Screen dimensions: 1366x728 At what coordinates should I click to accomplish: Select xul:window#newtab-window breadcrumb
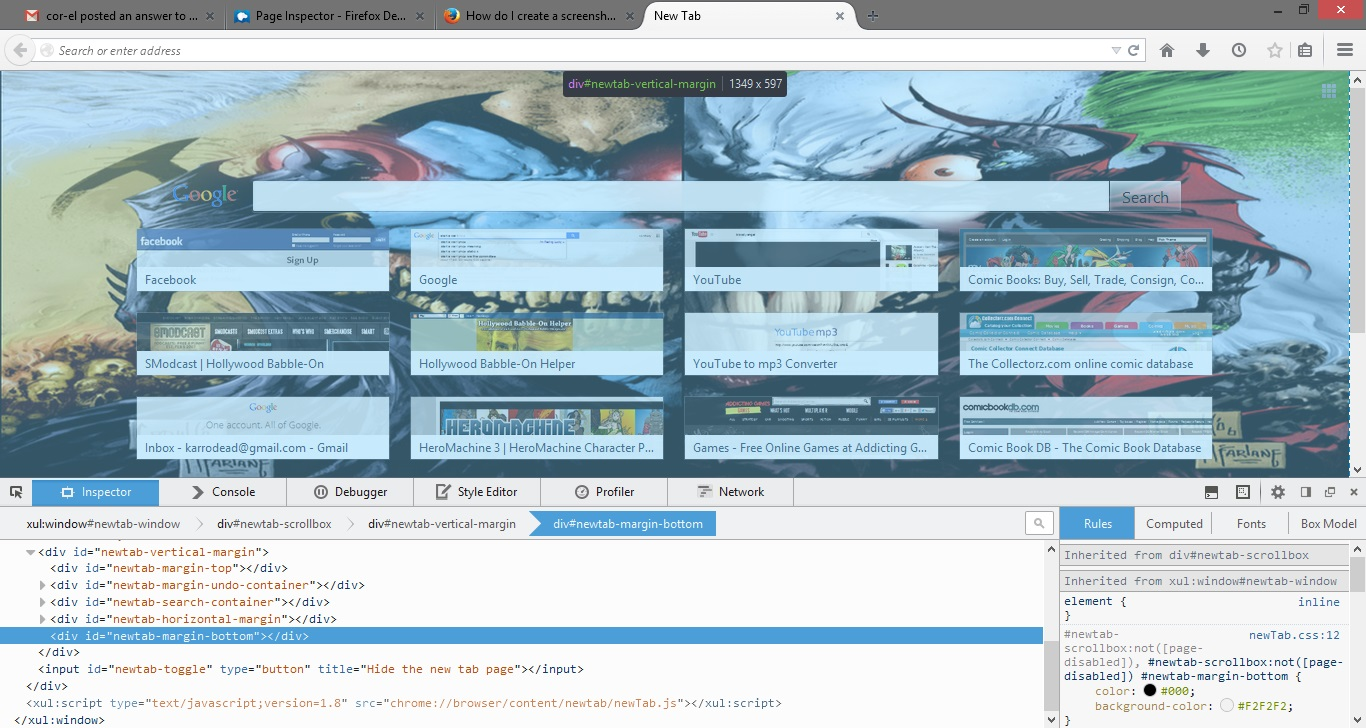[103, 523]
